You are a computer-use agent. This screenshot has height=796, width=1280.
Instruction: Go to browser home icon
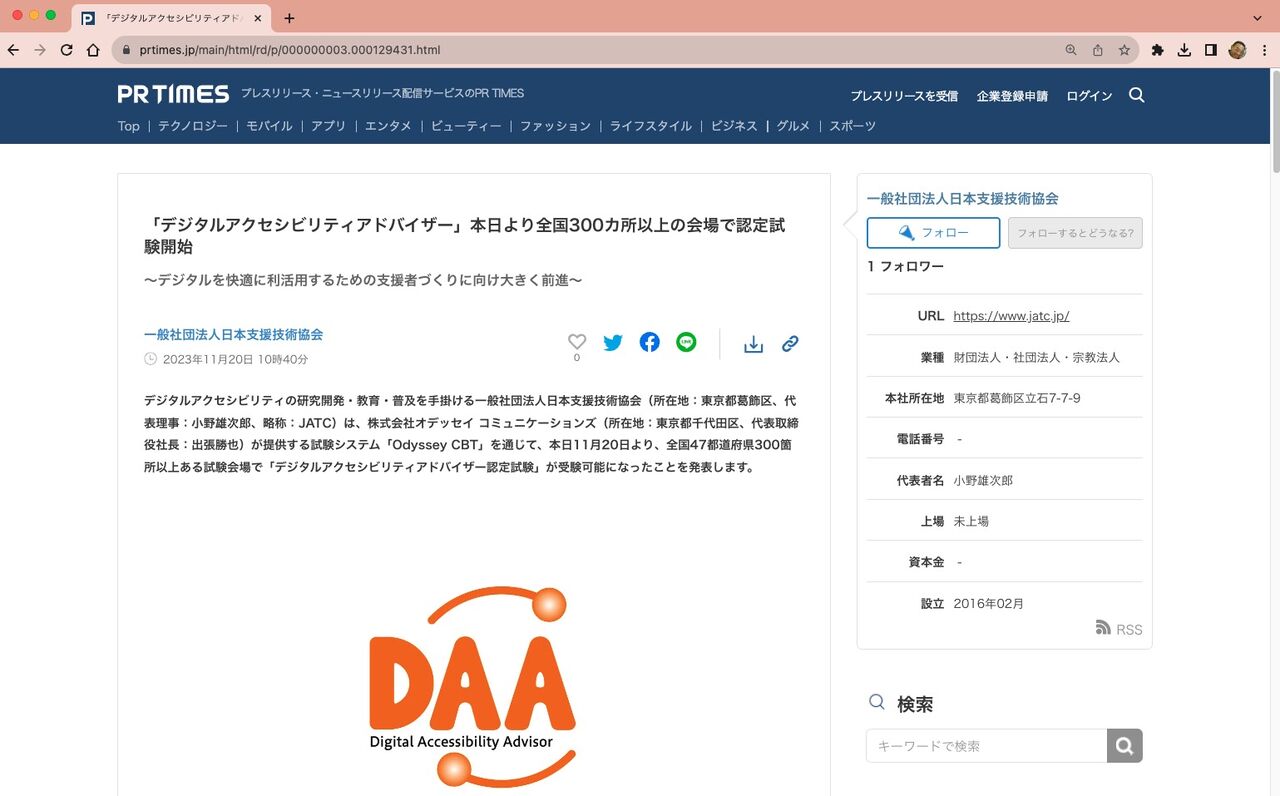[93, 50]
